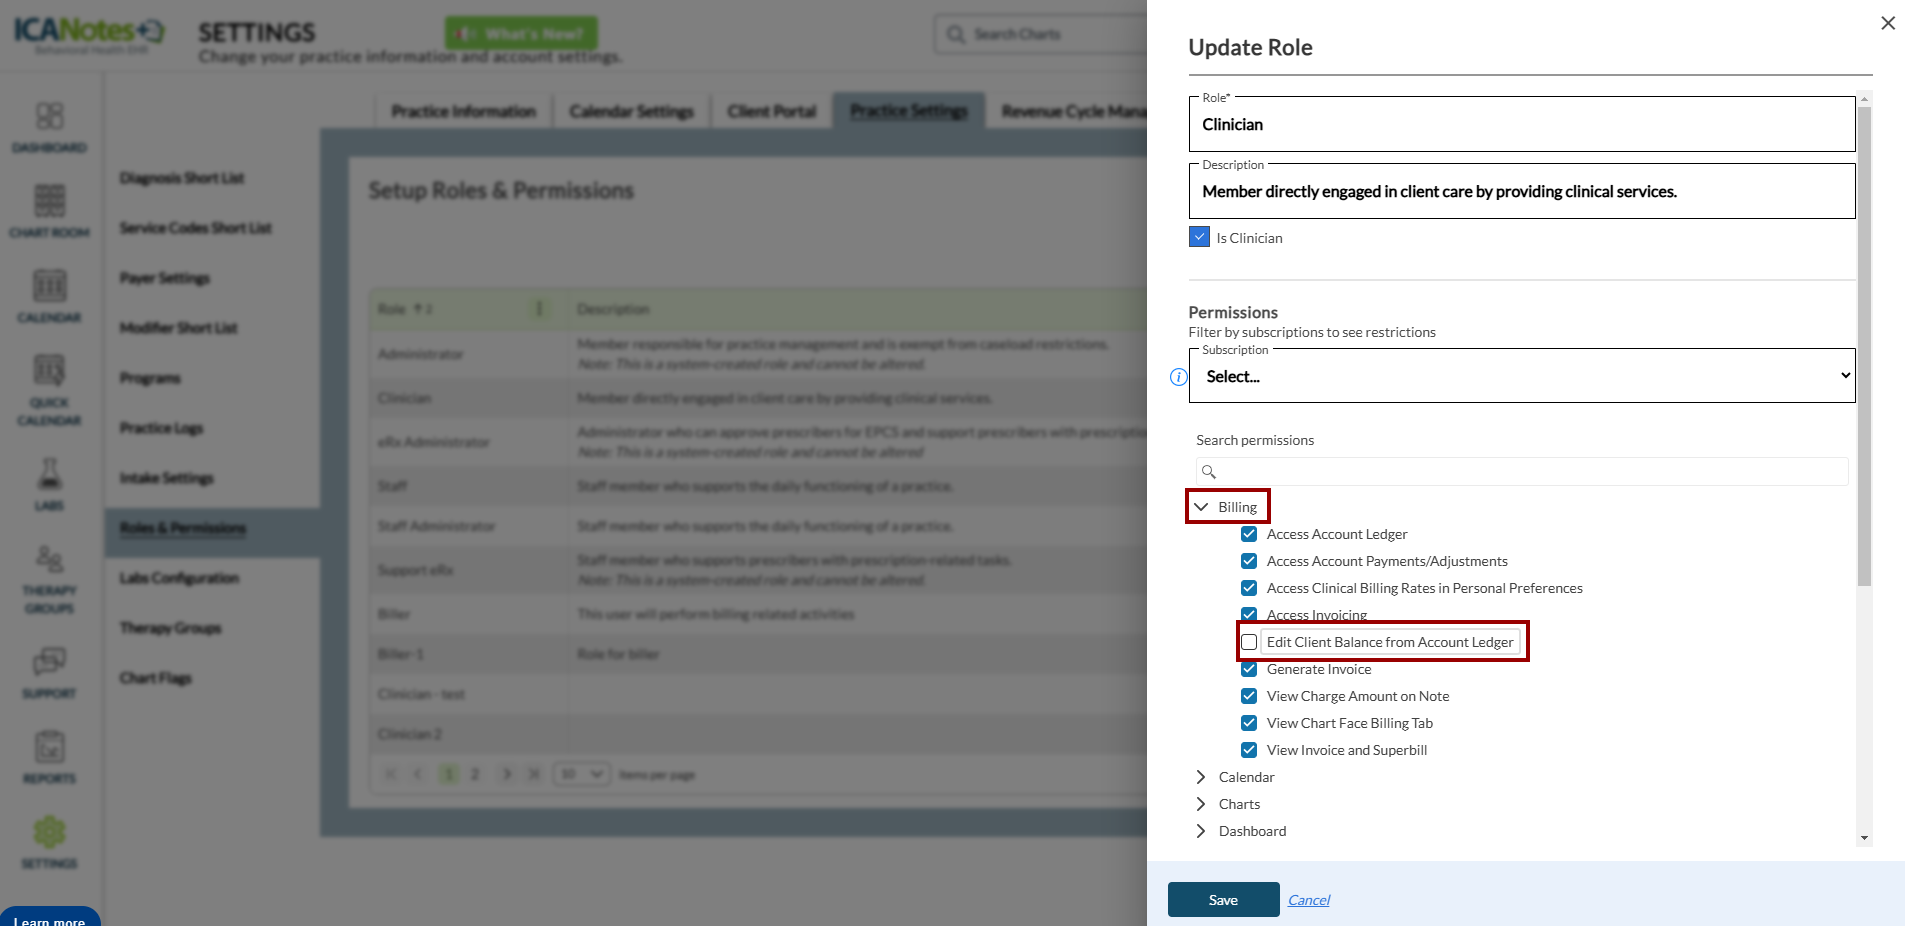Viewport: 1905px width, 926px height.
Task: Close the Update Role panel with the X
Action: pos(1888,23)
